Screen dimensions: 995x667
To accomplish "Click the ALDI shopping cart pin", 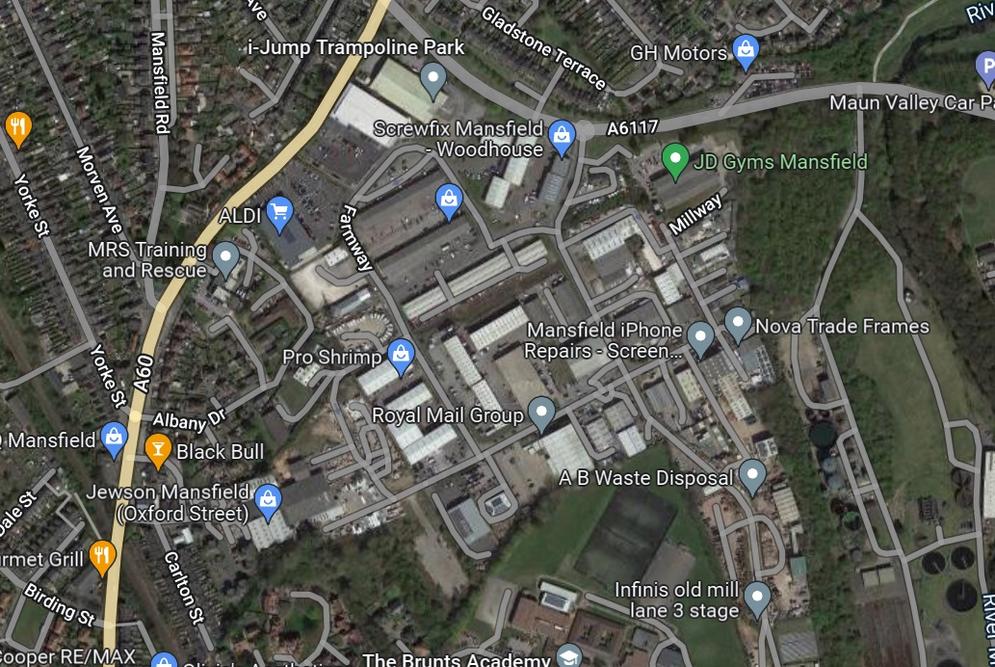I will [x=280, y=213].
